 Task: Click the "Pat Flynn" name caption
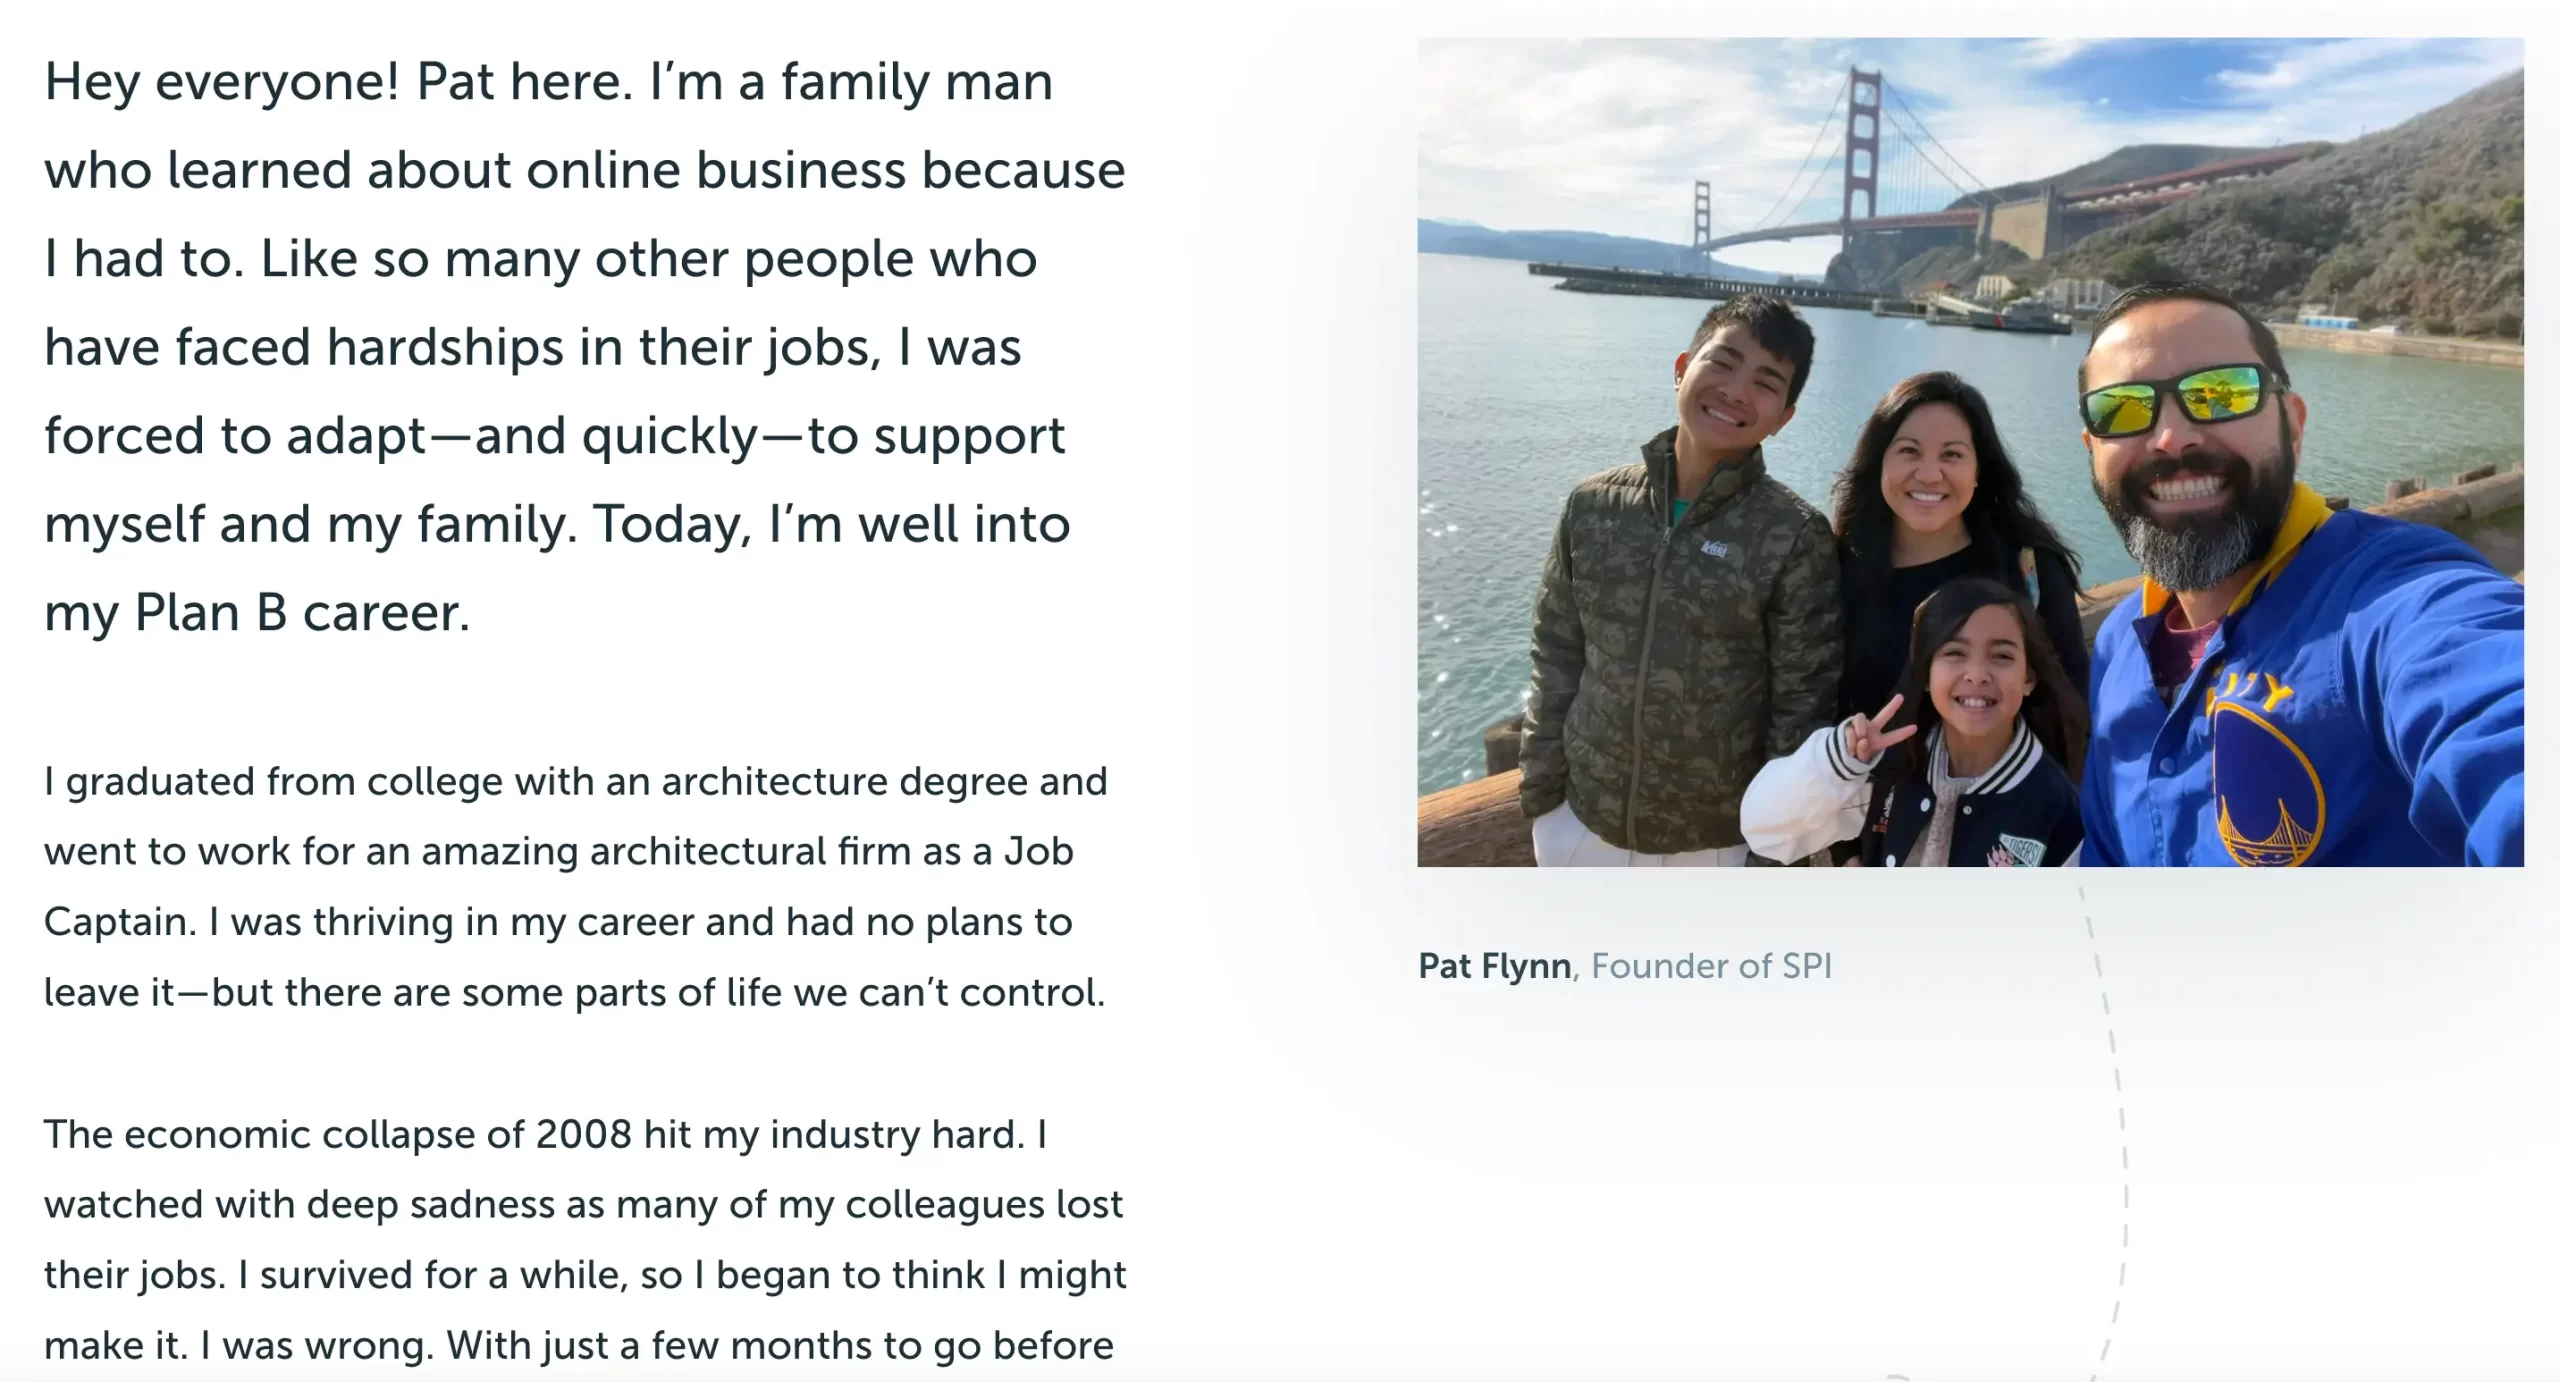coord(1494,966)
